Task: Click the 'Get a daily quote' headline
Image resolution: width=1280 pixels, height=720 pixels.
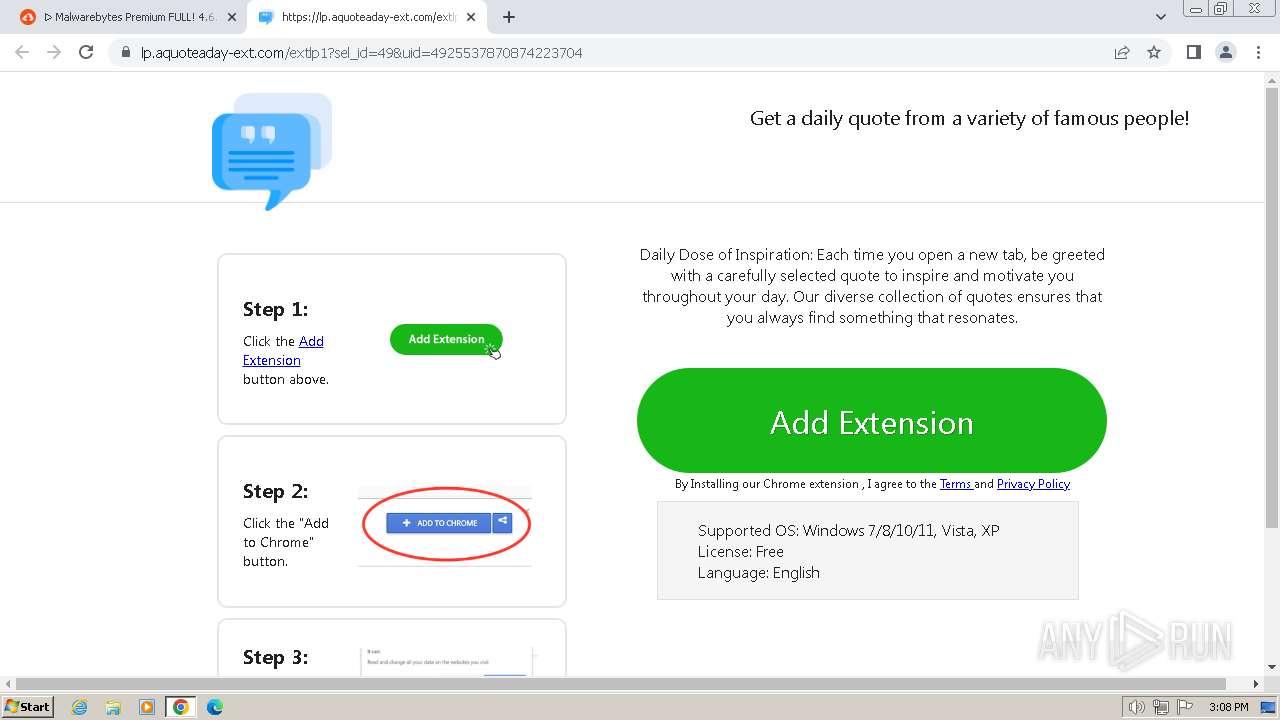Action: [x=969, y=118]
